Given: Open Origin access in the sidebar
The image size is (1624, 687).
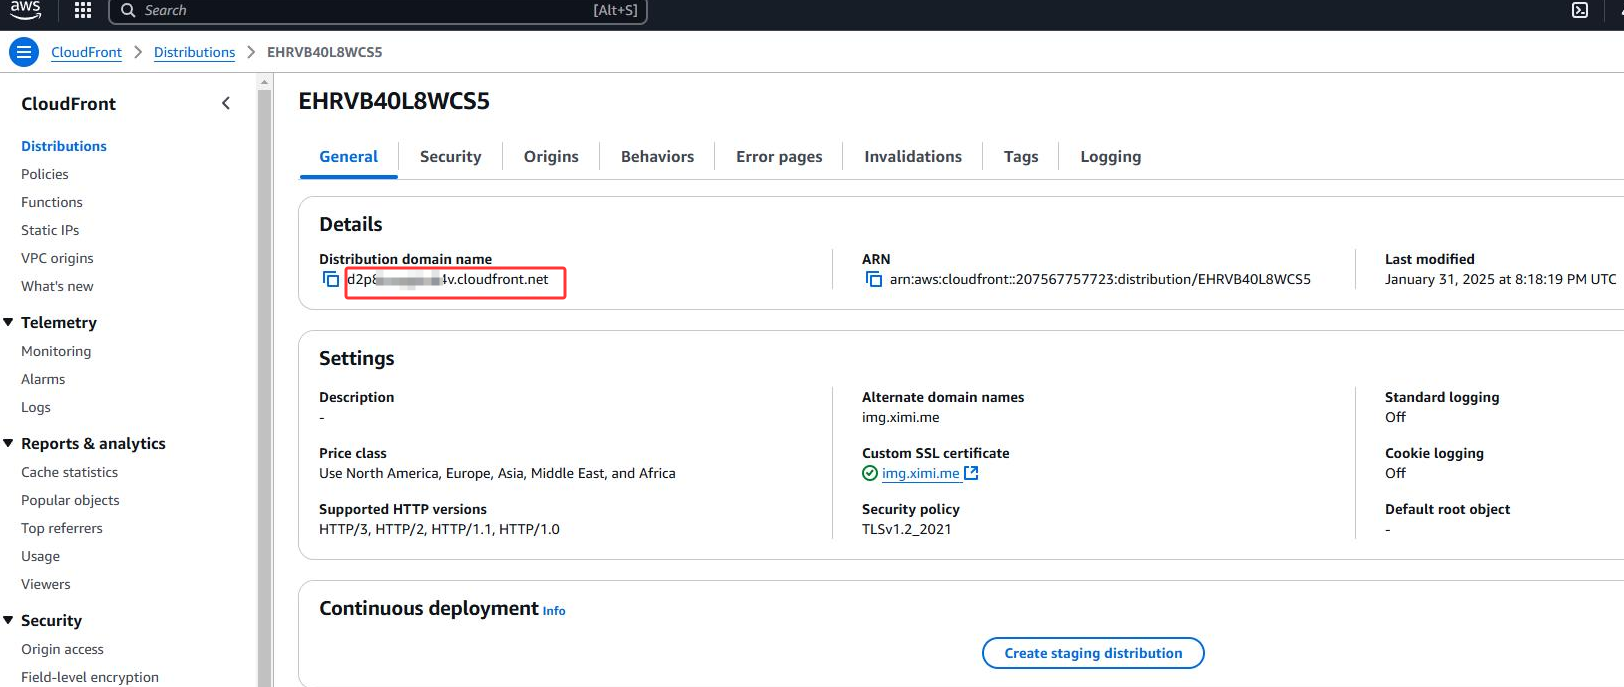Looking at the screenshot, I should (62, 649).
